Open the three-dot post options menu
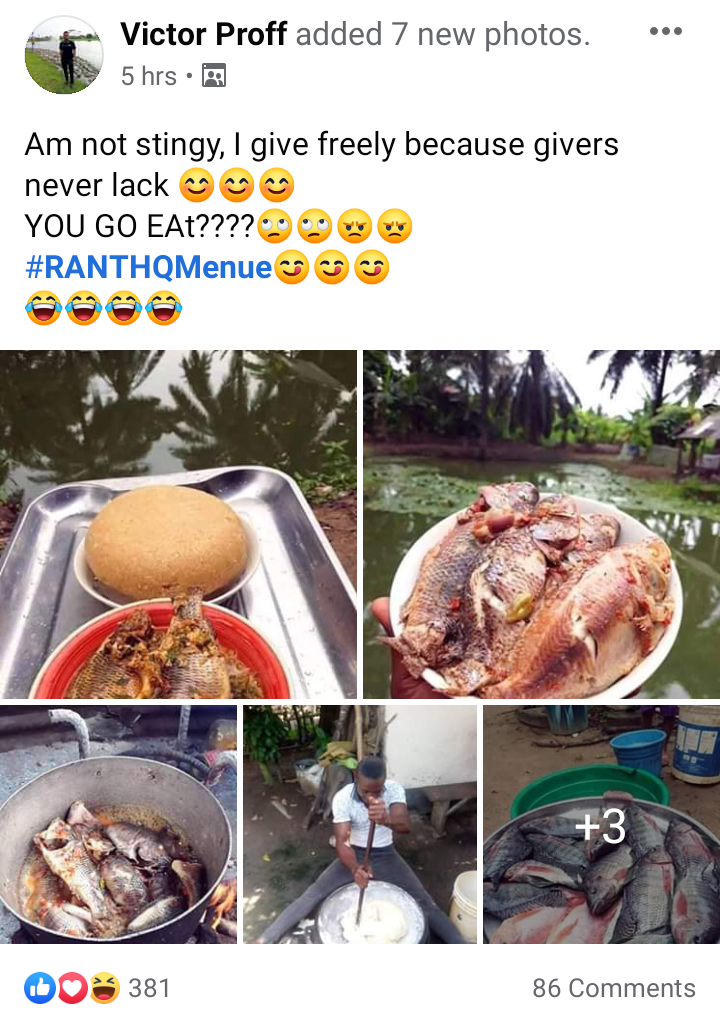The width and height of the screenshot is (720, 1019). (x=665, y=31)
